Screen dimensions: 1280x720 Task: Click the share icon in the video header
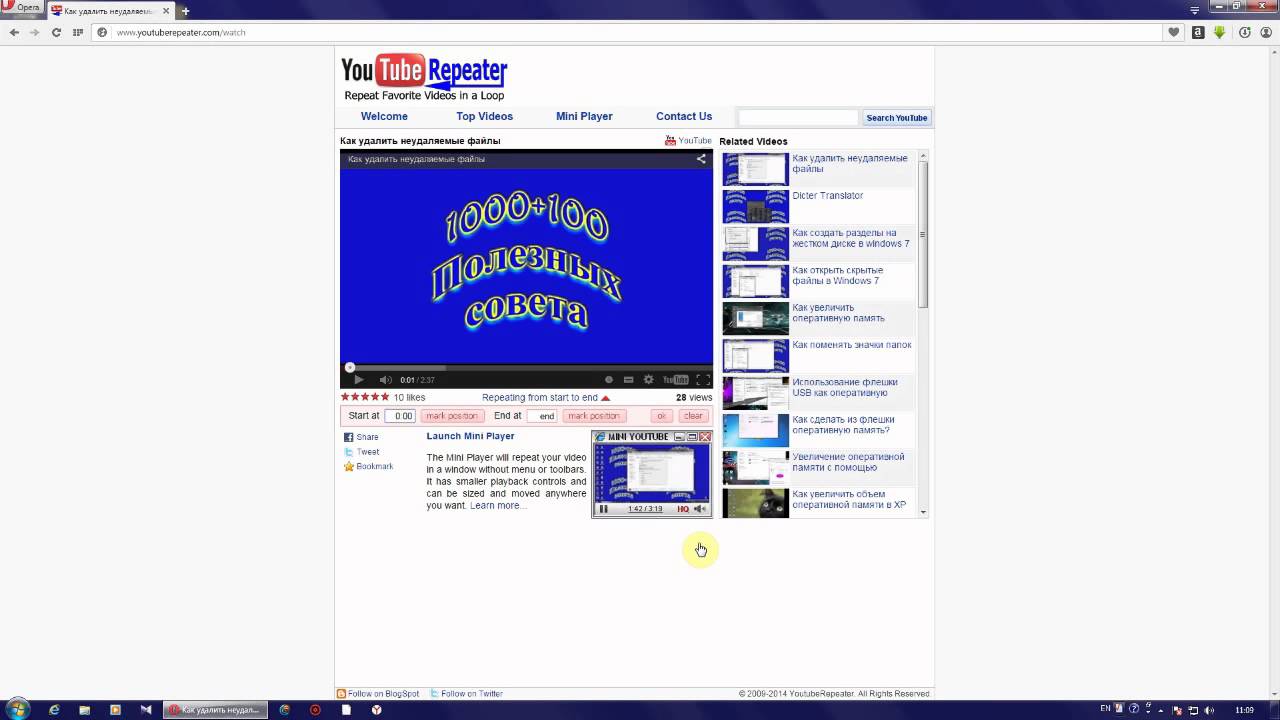pyautogui.click(x=701, y=159)
